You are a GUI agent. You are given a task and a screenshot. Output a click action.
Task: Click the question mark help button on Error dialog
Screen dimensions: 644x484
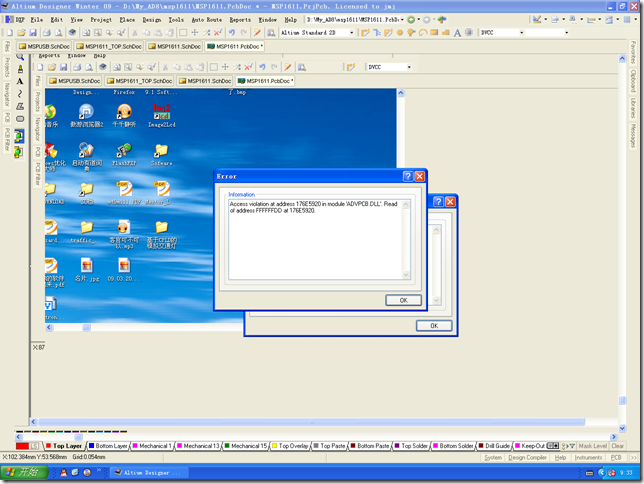tap(408, 176)
